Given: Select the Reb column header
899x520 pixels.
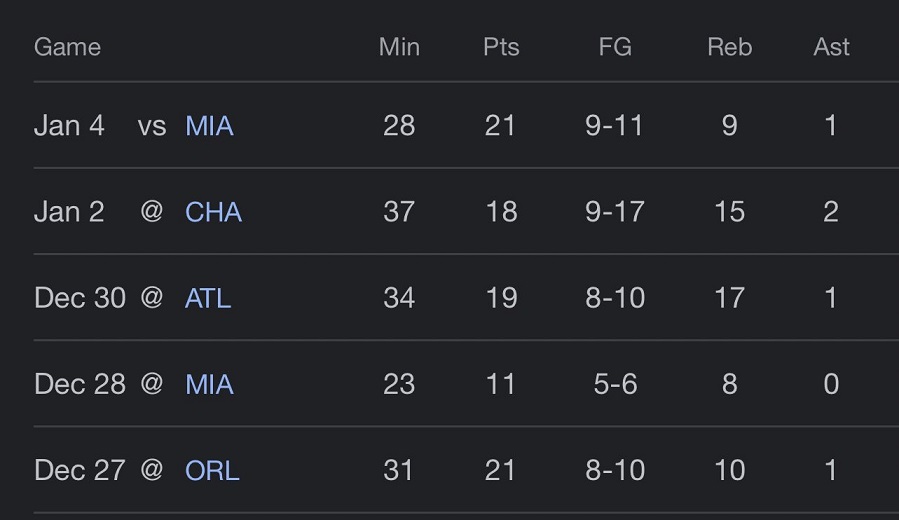Looking at the screenshot, I should [729, 47].
